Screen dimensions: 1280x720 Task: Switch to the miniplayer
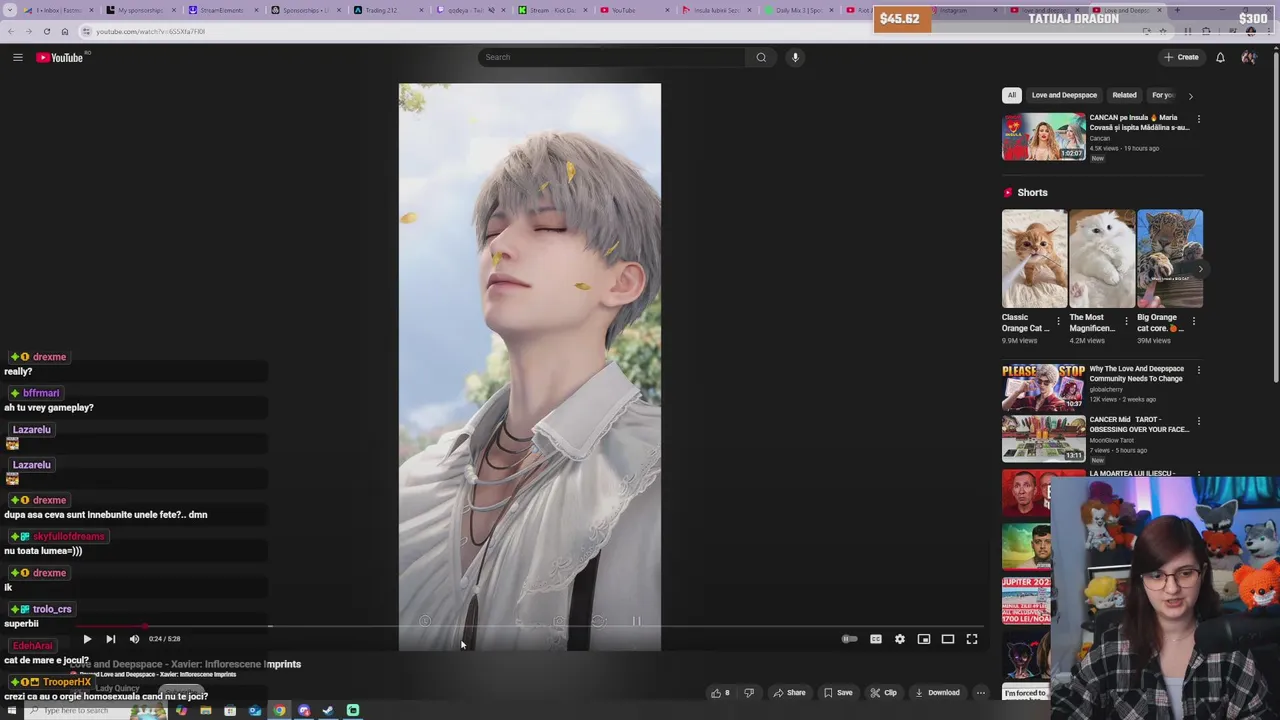coord(923,639)
